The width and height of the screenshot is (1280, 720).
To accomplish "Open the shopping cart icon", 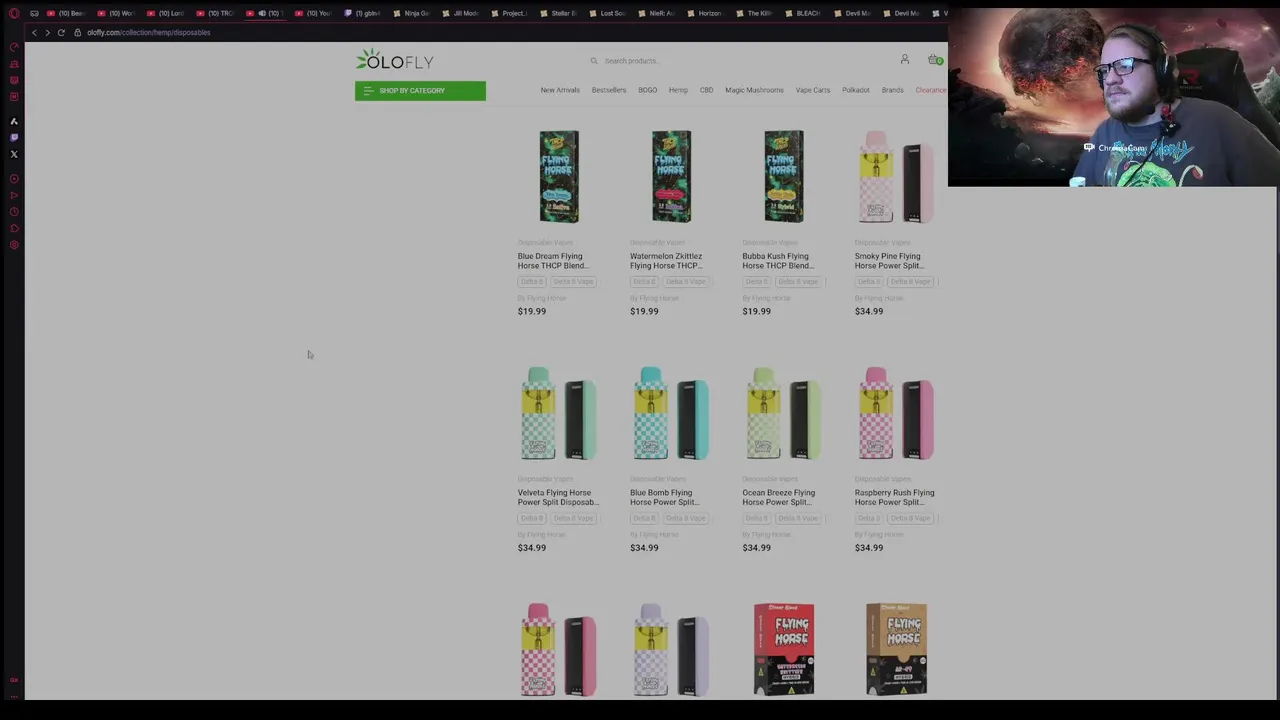I will pyautogui.click(x=934, y=60).
